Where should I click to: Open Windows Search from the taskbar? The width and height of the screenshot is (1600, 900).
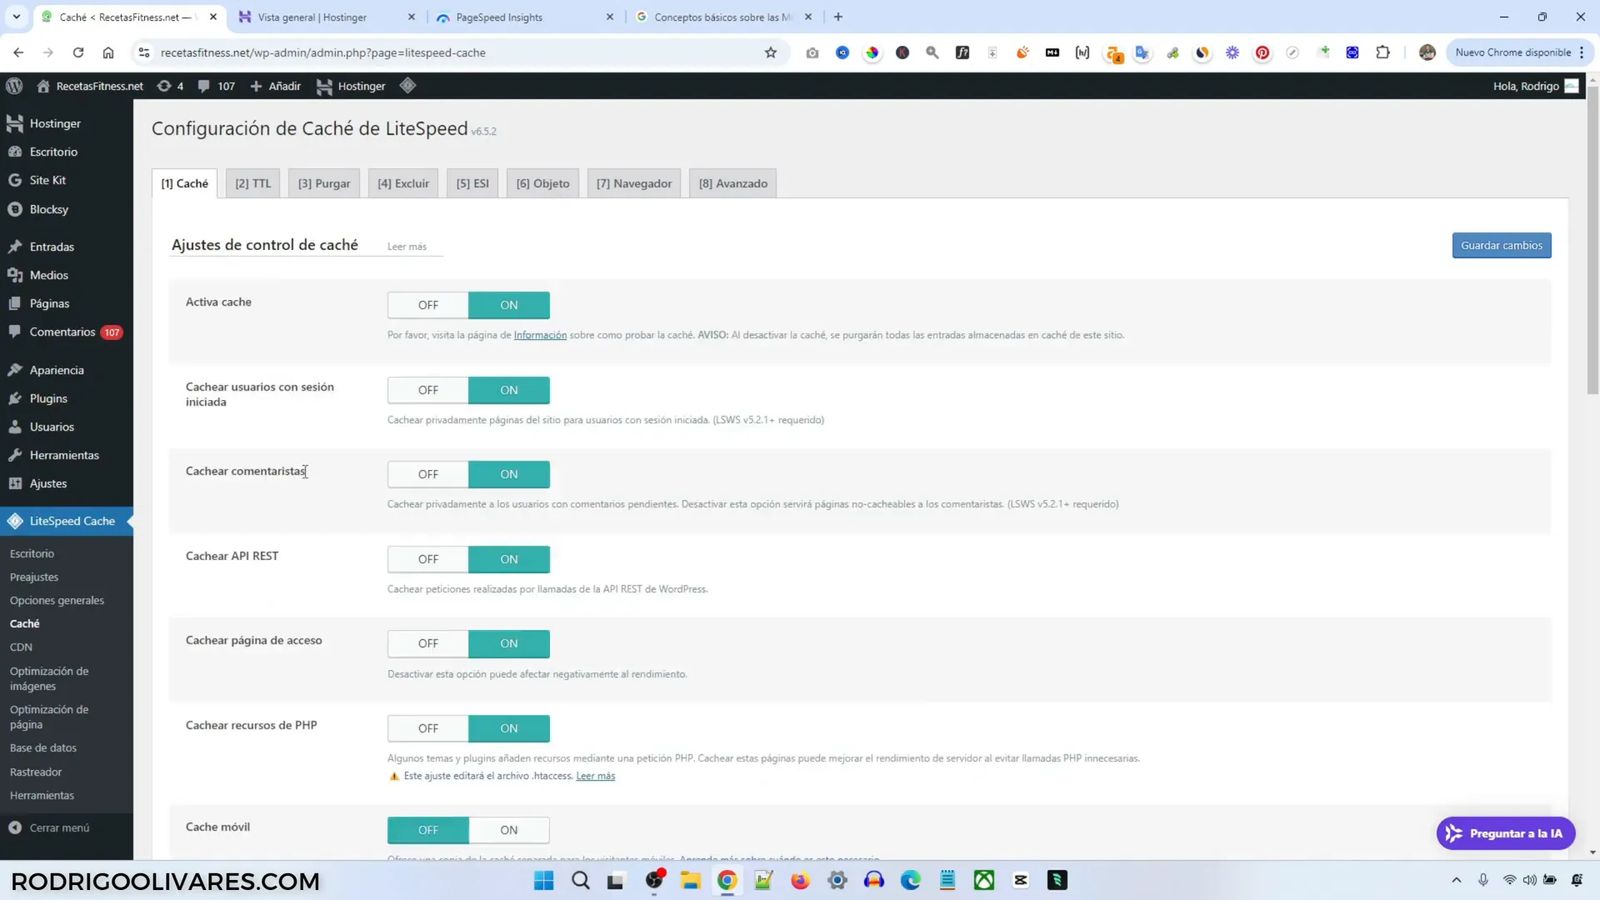pyautogui.click(x=580, y=880)
